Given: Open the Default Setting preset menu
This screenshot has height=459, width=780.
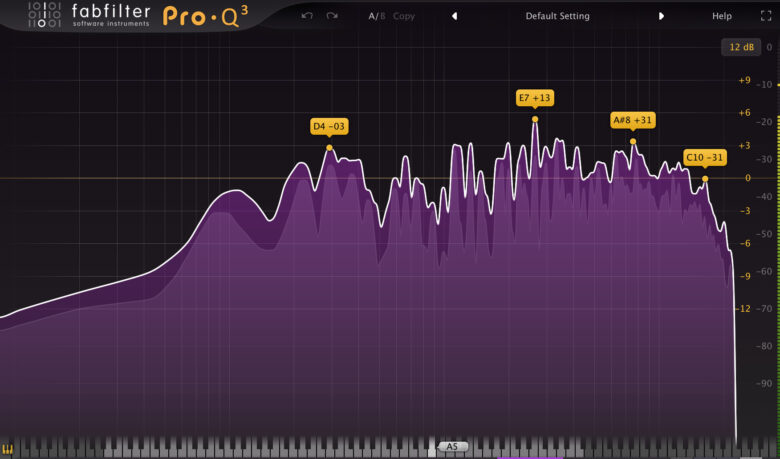Looking at the screenshot, I should coord(557,16).
